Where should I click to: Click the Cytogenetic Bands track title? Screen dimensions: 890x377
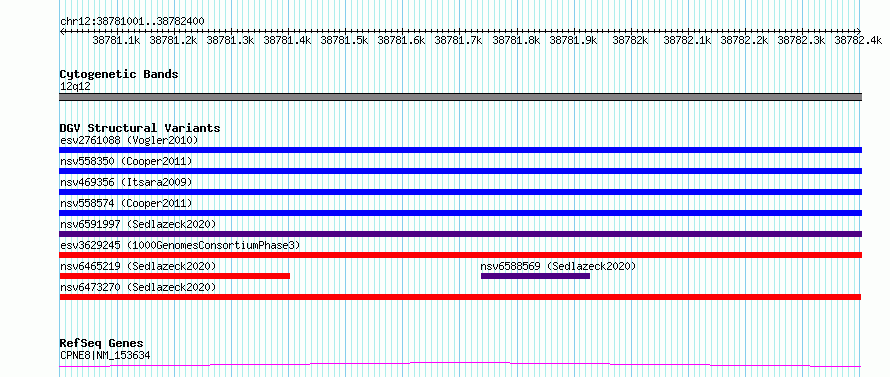click(x=119, y=74)
